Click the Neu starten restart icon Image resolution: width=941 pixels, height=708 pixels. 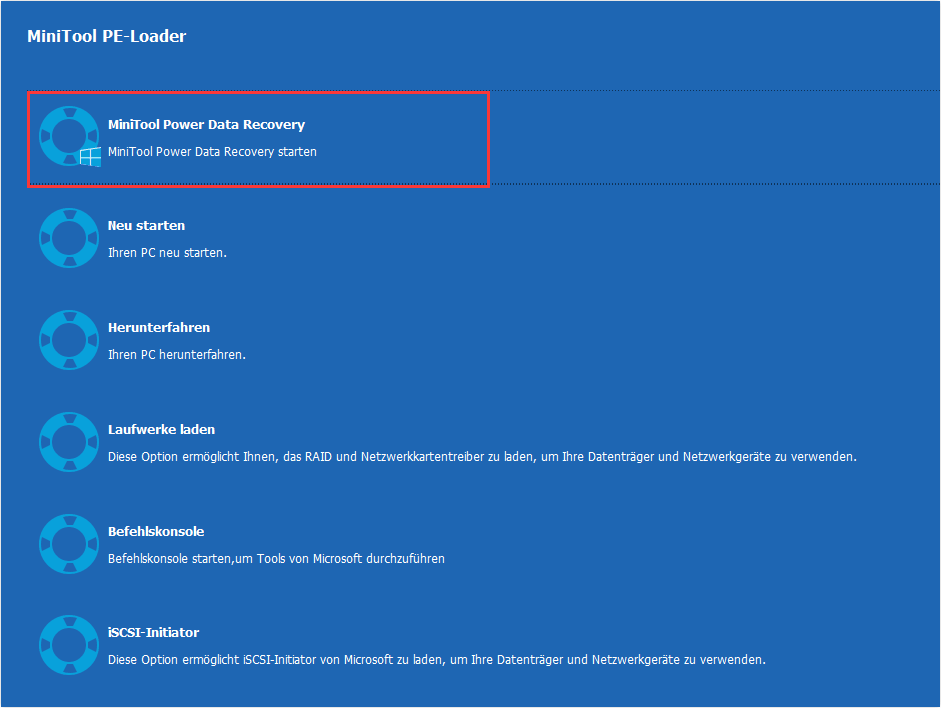[x=68, y=237]
